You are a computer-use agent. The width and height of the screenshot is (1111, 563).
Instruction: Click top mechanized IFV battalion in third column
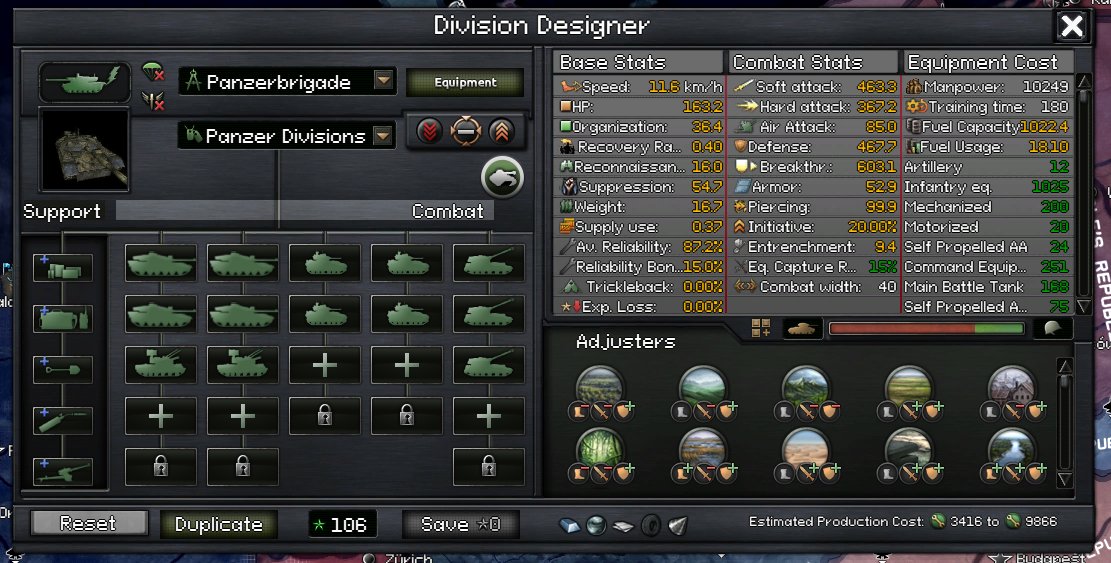tap(325, 263)
